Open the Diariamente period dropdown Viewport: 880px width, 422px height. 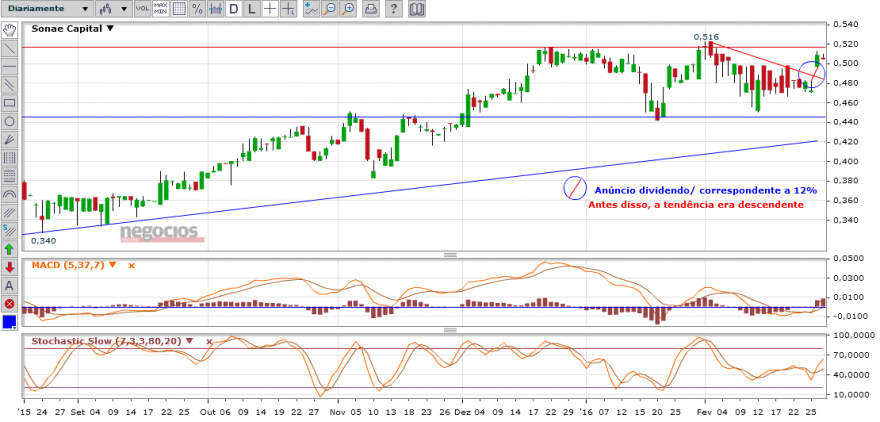point(47,8)
